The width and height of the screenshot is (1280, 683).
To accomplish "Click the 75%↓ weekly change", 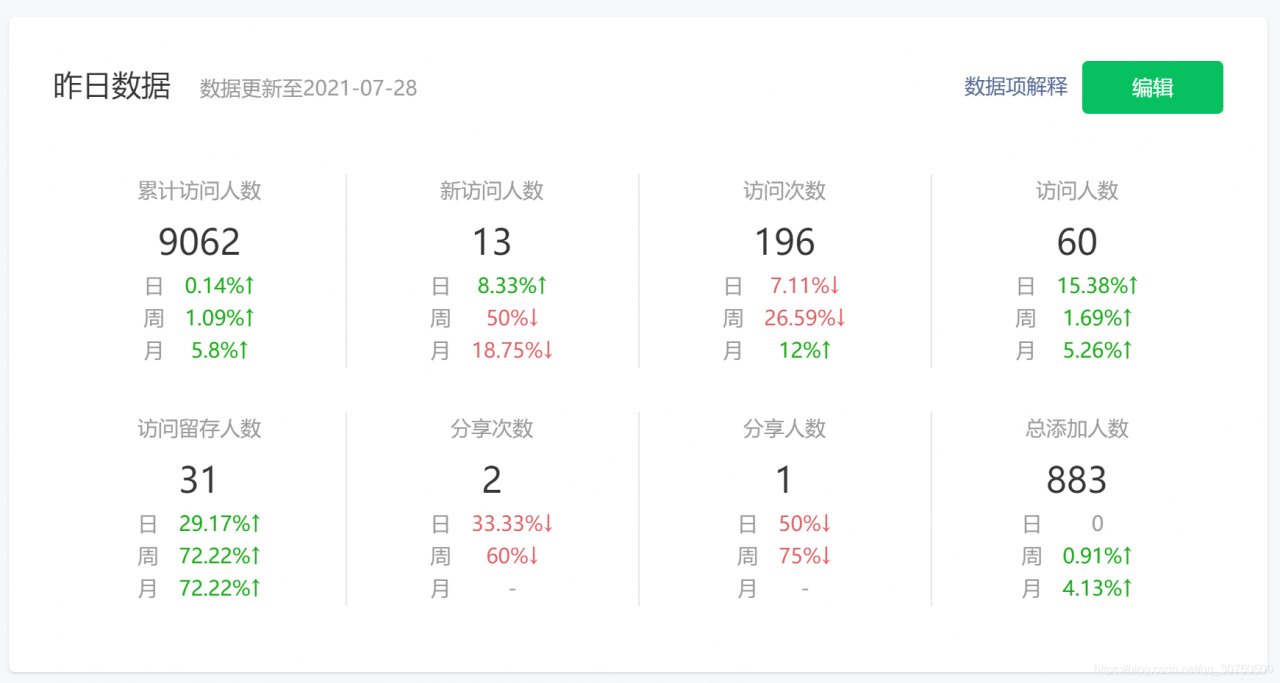I will 805,556.
